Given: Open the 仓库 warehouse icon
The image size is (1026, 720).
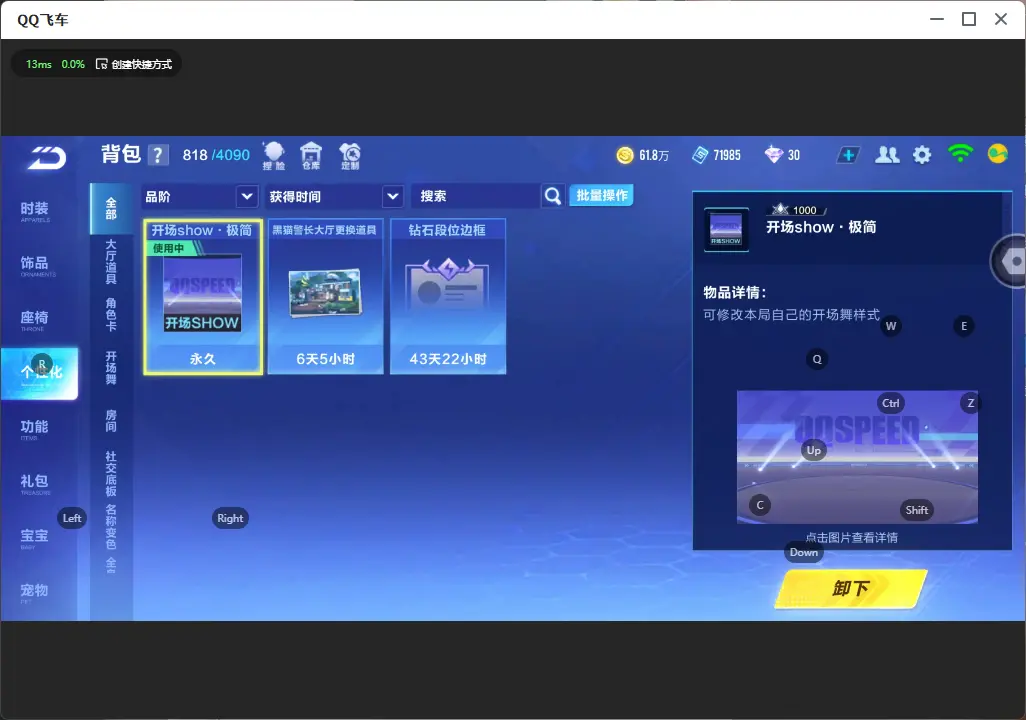Looking at the screenshot, I should tap(311, 156).
